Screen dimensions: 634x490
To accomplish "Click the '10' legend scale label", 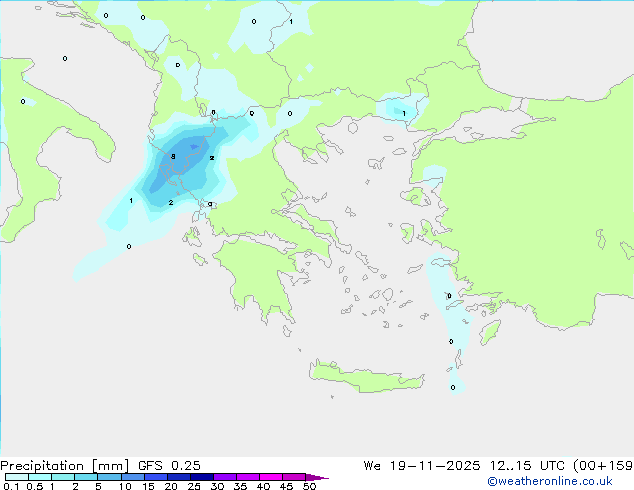I will [x=125, y=486].
